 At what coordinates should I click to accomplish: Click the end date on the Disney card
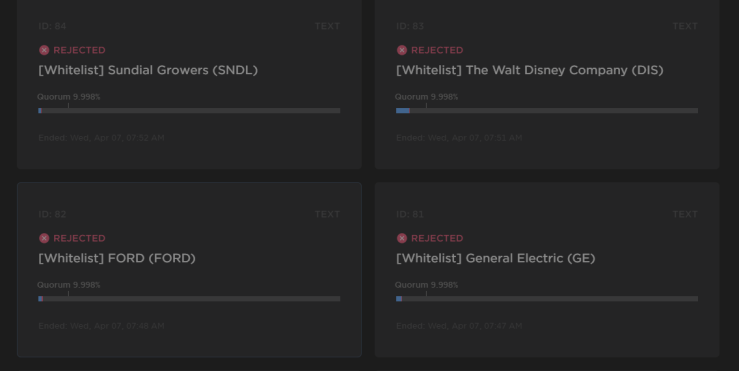(x=459, y=138)
